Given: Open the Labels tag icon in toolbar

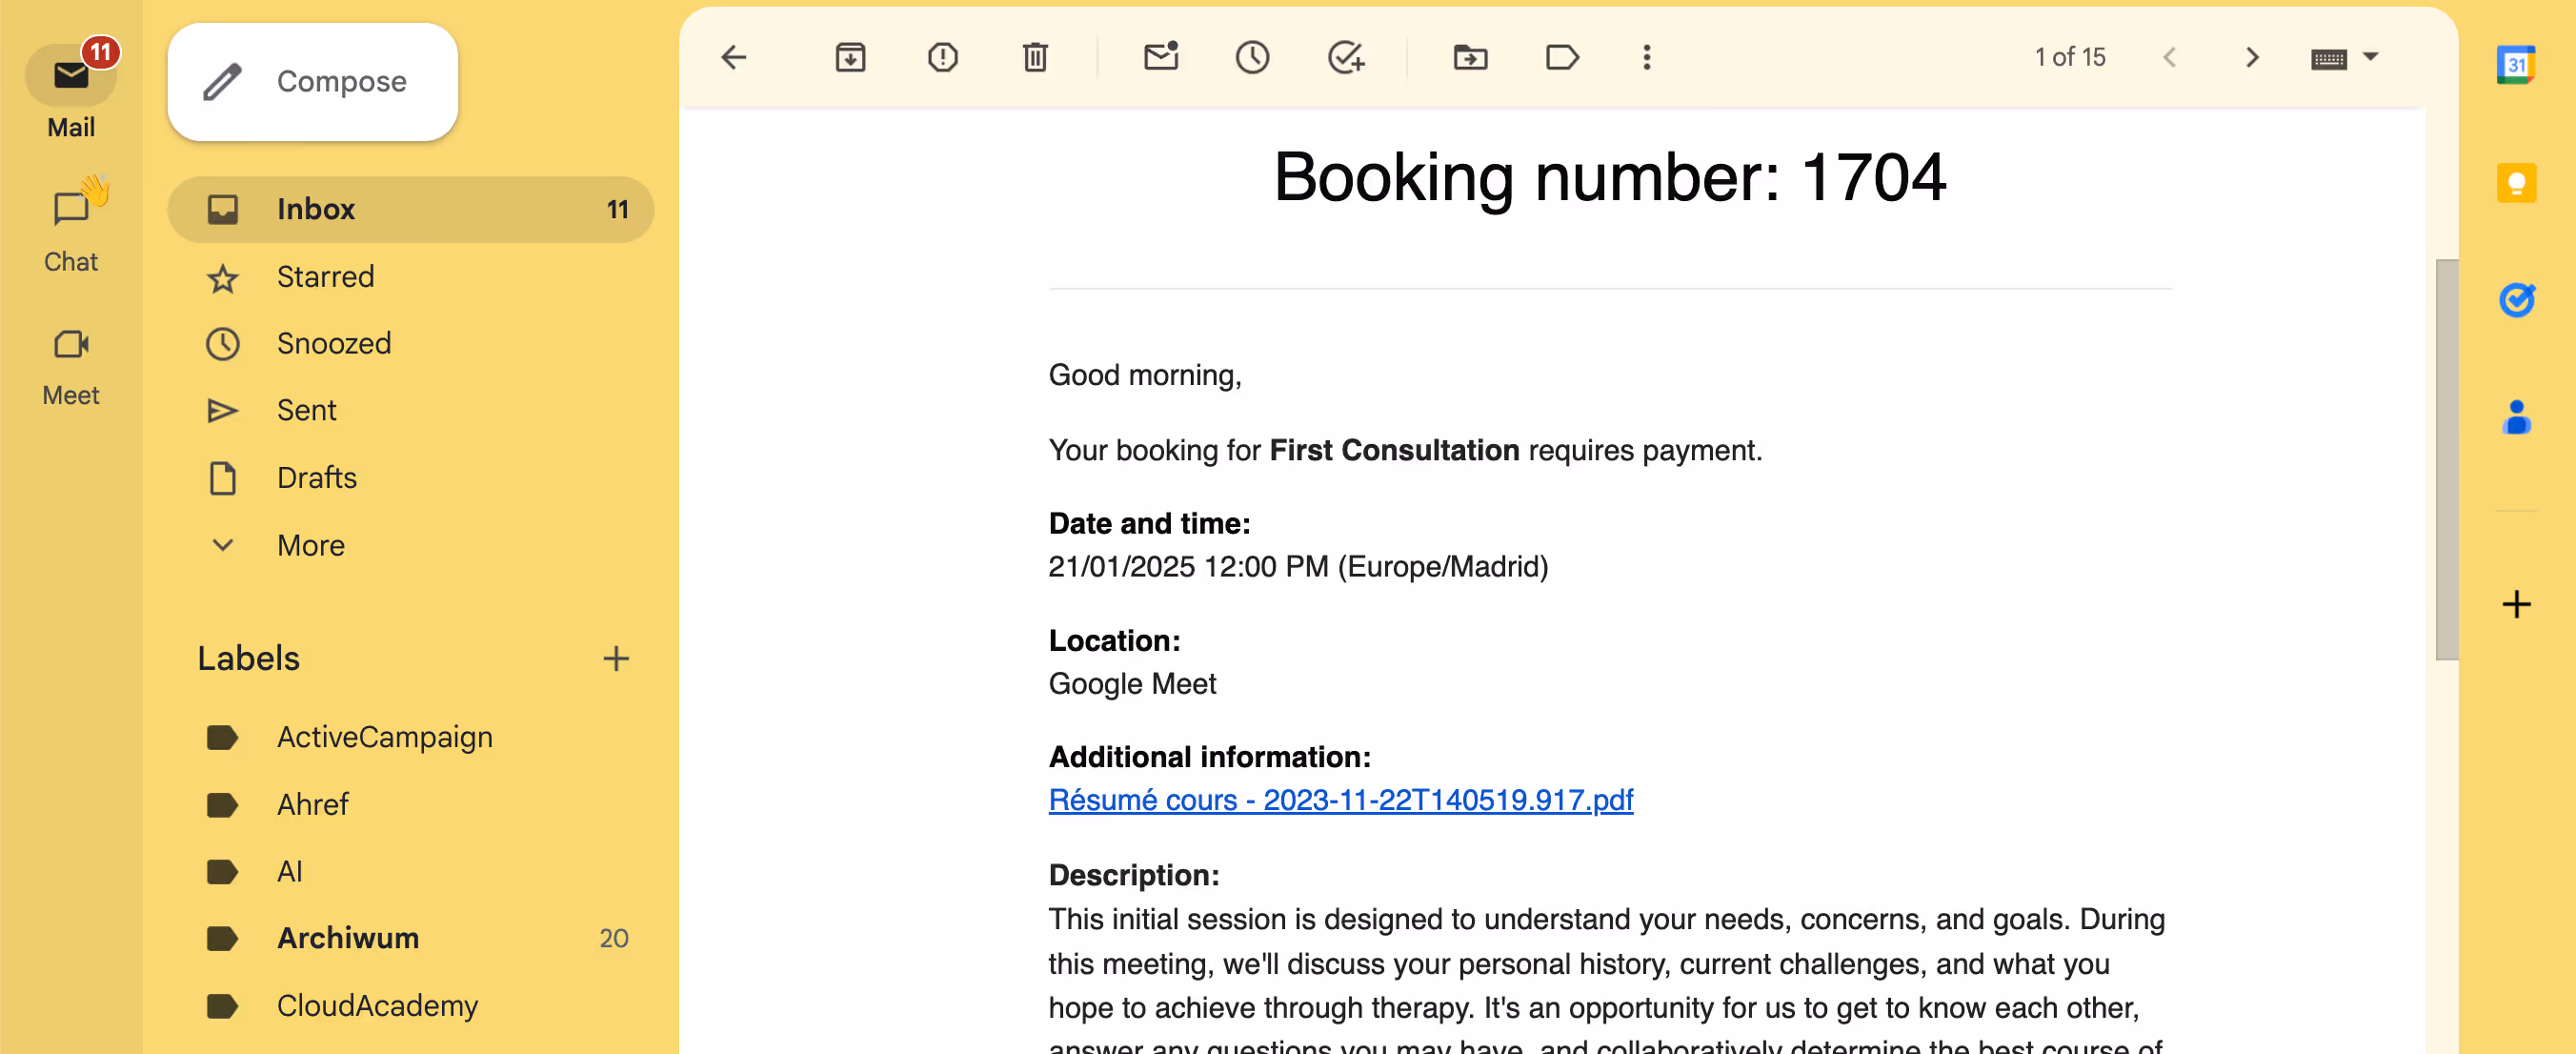Looking at the screenshot, I should tap(1562, 57).
